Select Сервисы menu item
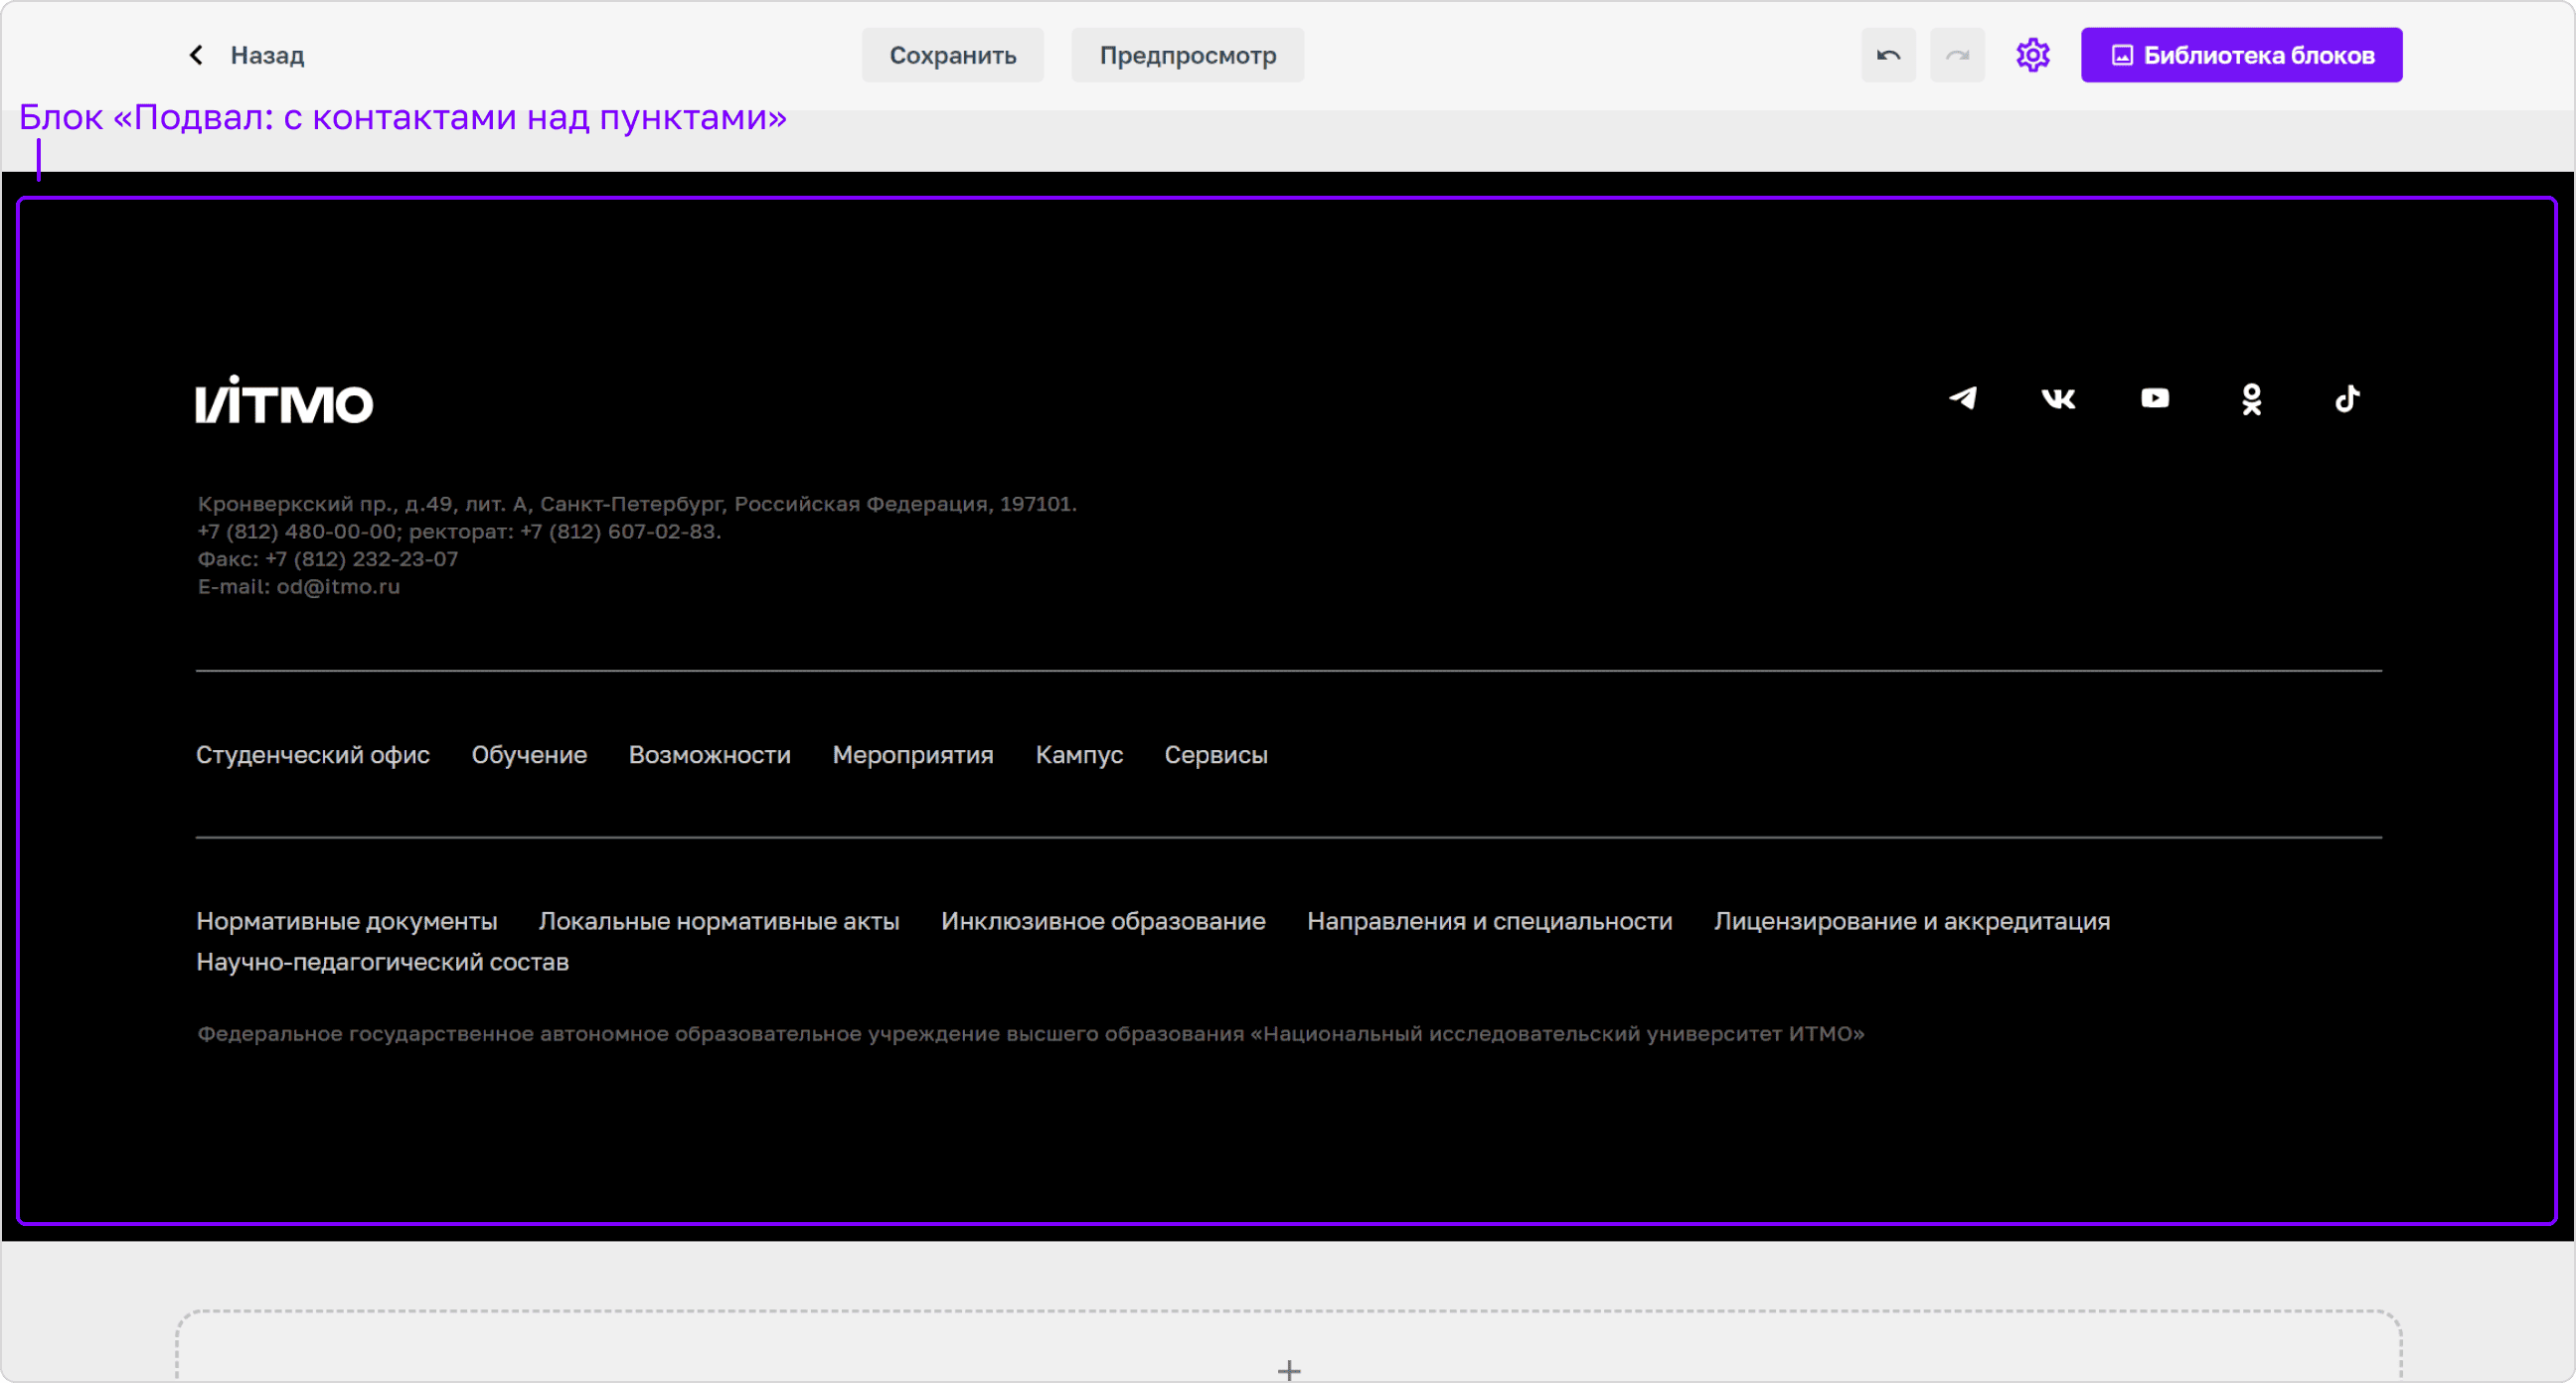The width and height of the screenshot is (2576, 1383). click(x=1215, y=755)
